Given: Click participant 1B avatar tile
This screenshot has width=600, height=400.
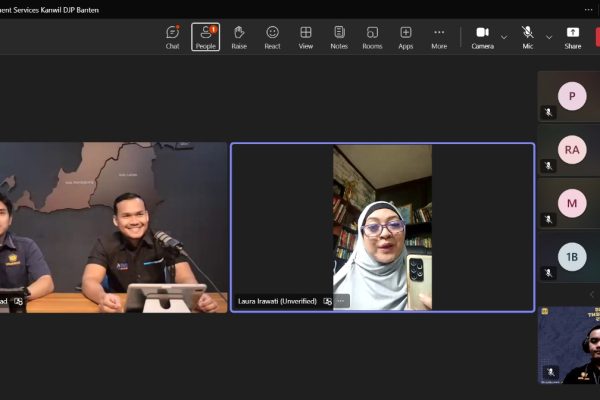Looking at the screenshot, I should (x=572, y=257).
